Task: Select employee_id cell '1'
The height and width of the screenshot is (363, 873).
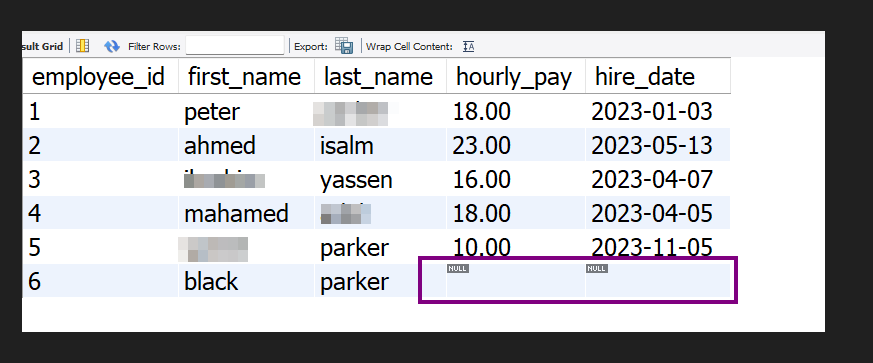Action: [100, 111]
